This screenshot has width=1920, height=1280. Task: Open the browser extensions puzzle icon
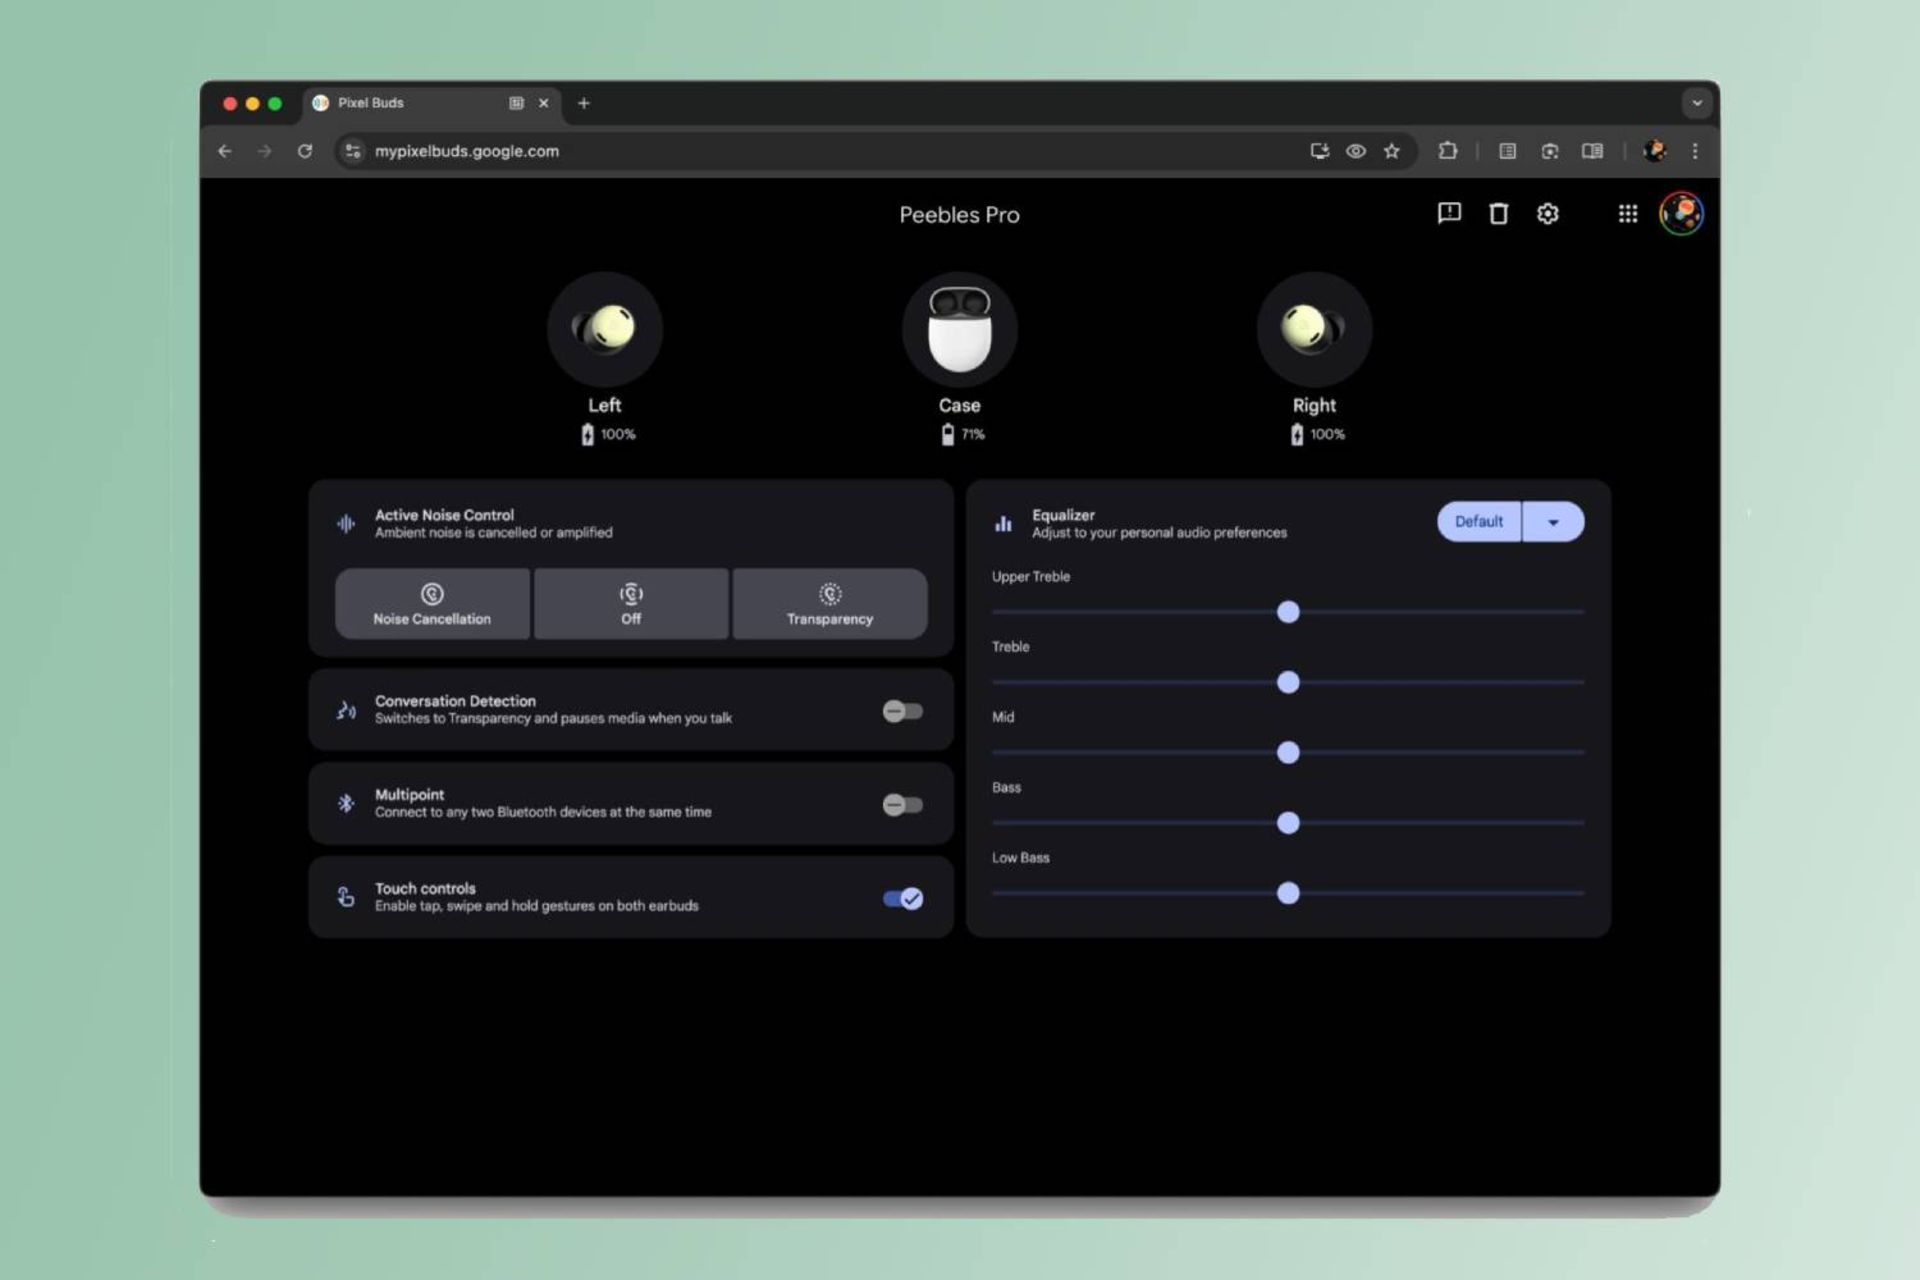point(1447,151)
